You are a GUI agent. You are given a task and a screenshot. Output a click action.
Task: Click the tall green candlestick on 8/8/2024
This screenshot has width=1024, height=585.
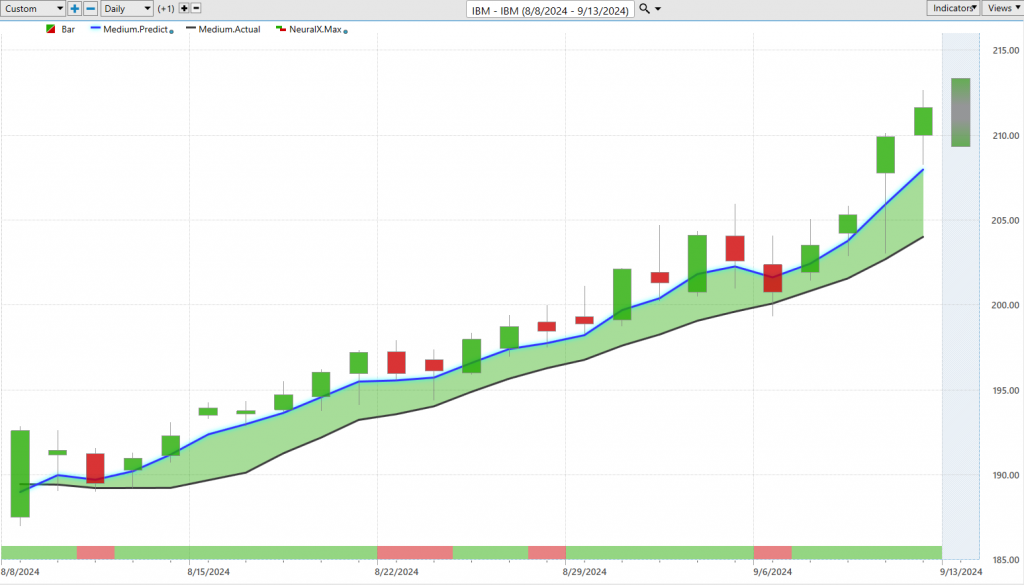20,474
